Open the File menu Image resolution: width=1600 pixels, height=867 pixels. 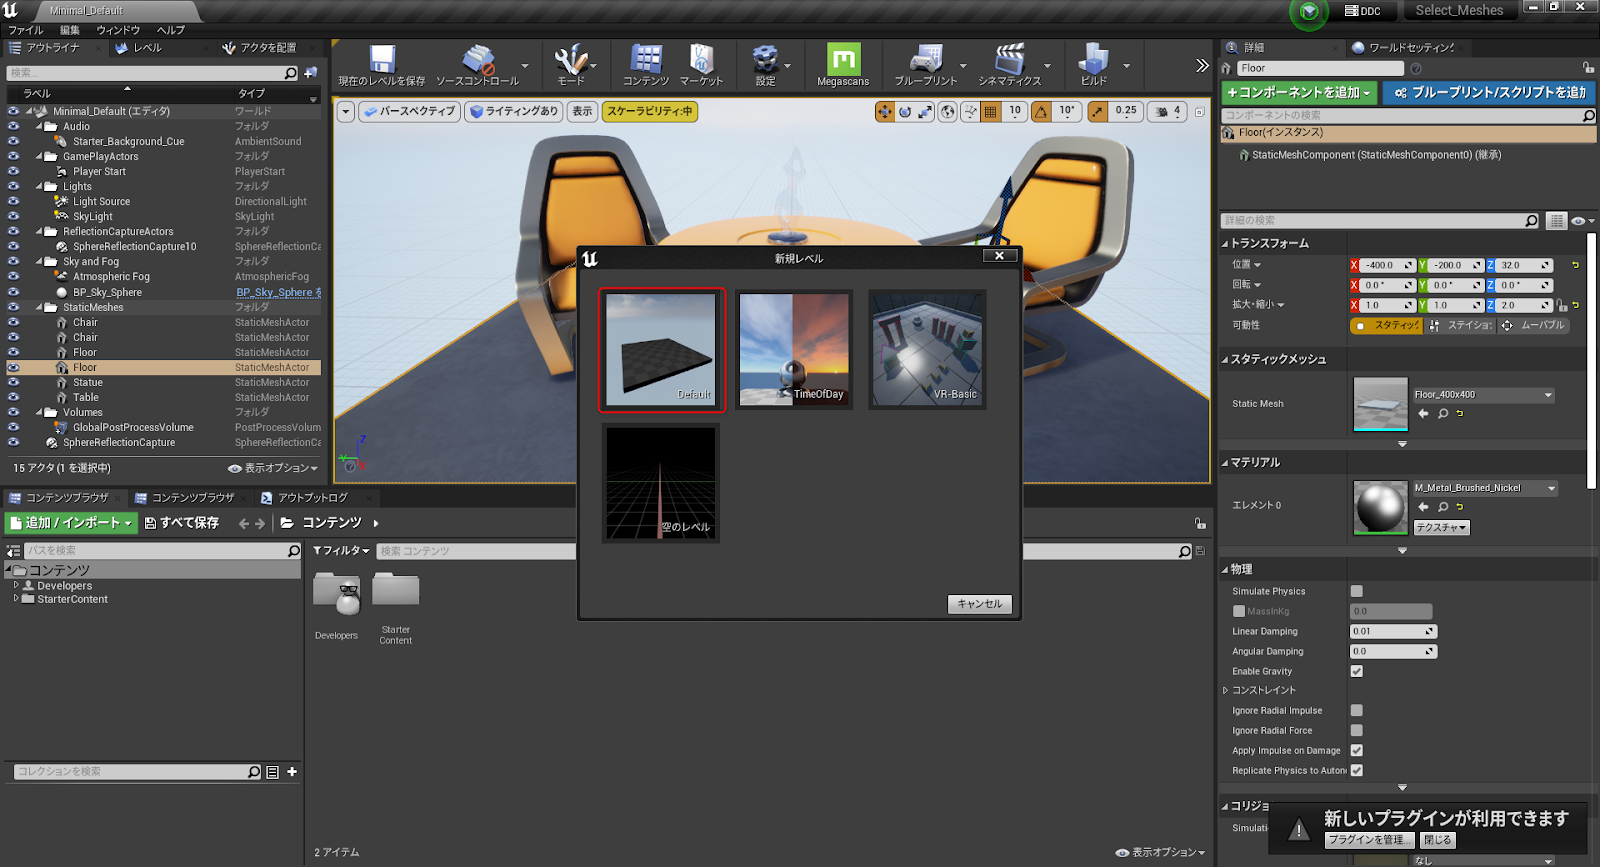point(26,30)
